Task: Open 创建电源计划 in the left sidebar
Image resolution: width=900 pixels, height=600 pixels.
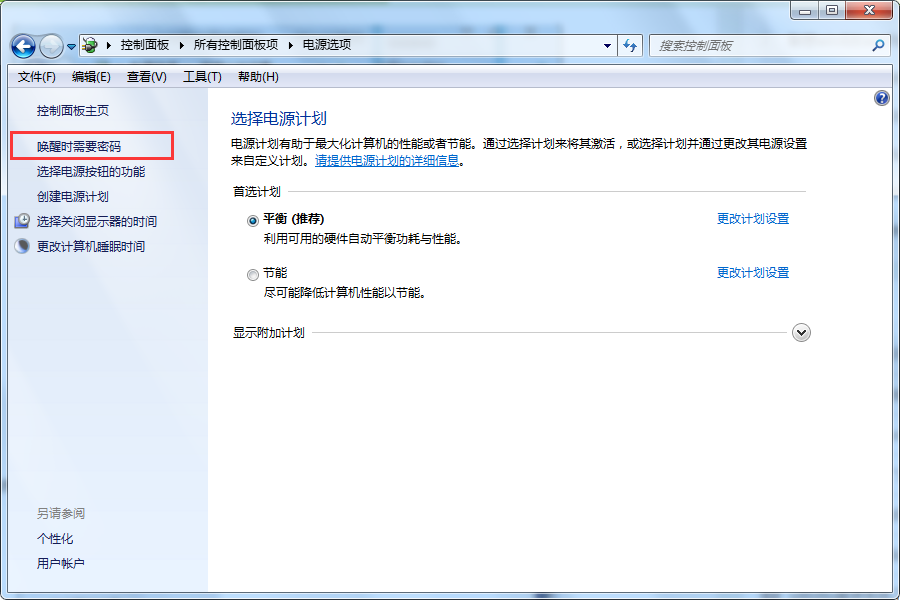Action: click(x=73, y=196)
